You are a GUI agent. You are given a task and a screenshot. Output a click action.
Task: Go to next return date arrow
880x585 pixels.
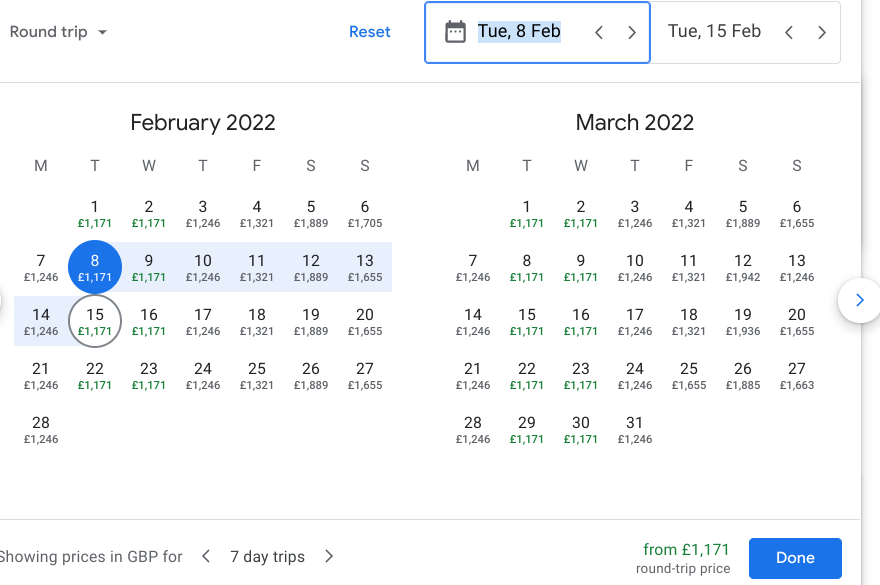[822, 32]
